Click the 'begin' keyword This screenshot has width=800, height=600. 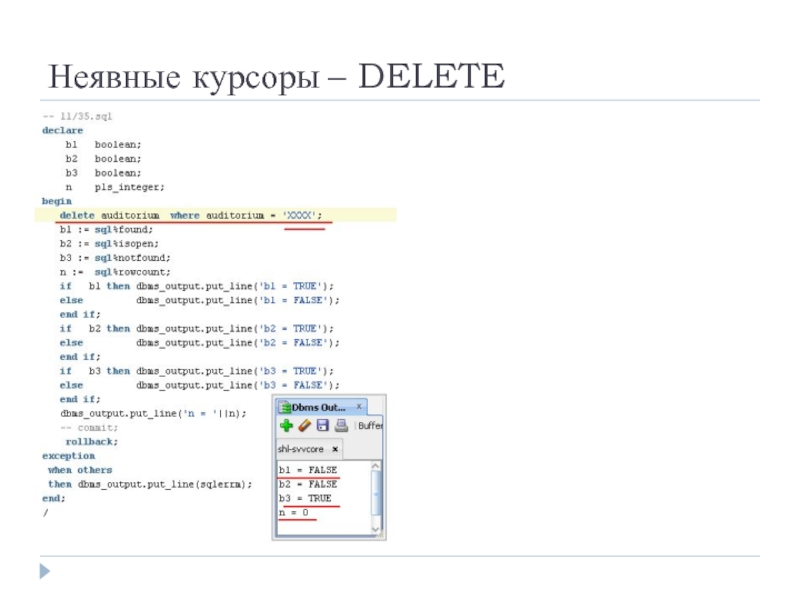(x=57, y=201)
